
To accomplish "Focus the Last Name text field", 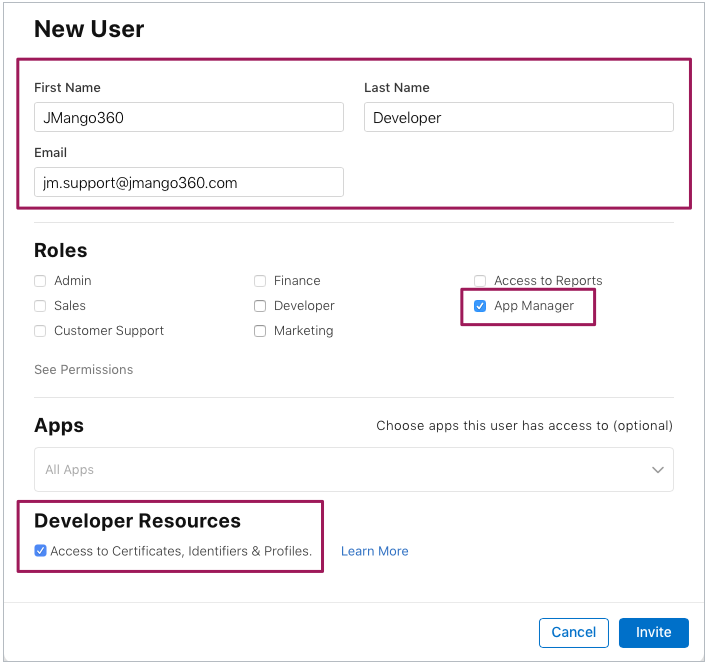I will coord(518,118).
